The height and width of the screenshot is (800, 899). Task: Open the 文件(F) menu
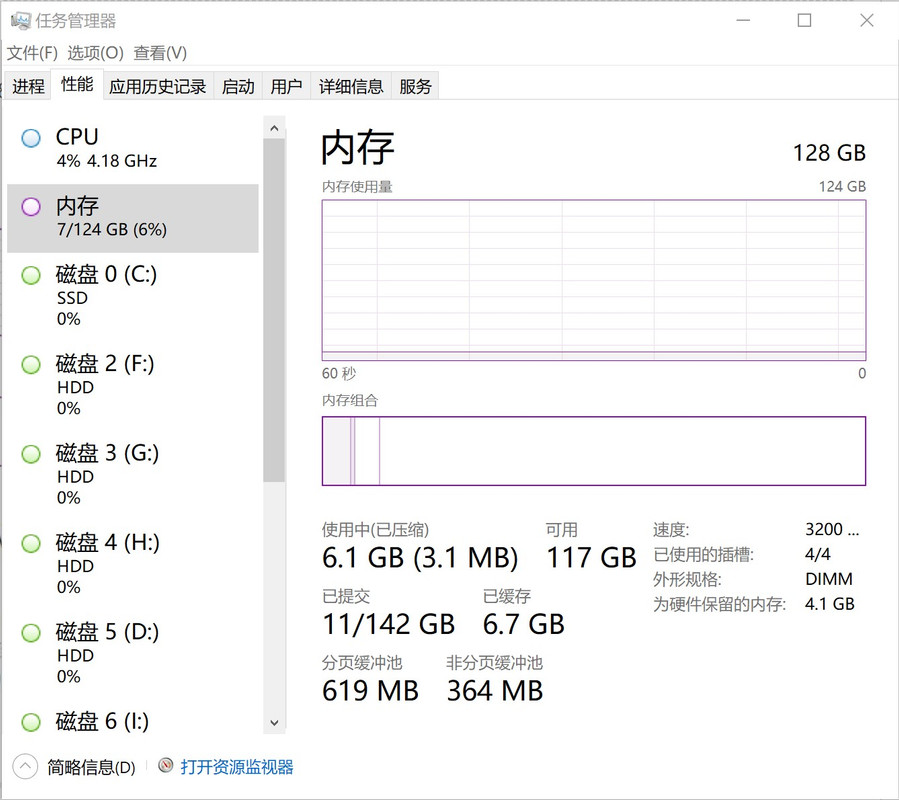[x=32, y=53]
